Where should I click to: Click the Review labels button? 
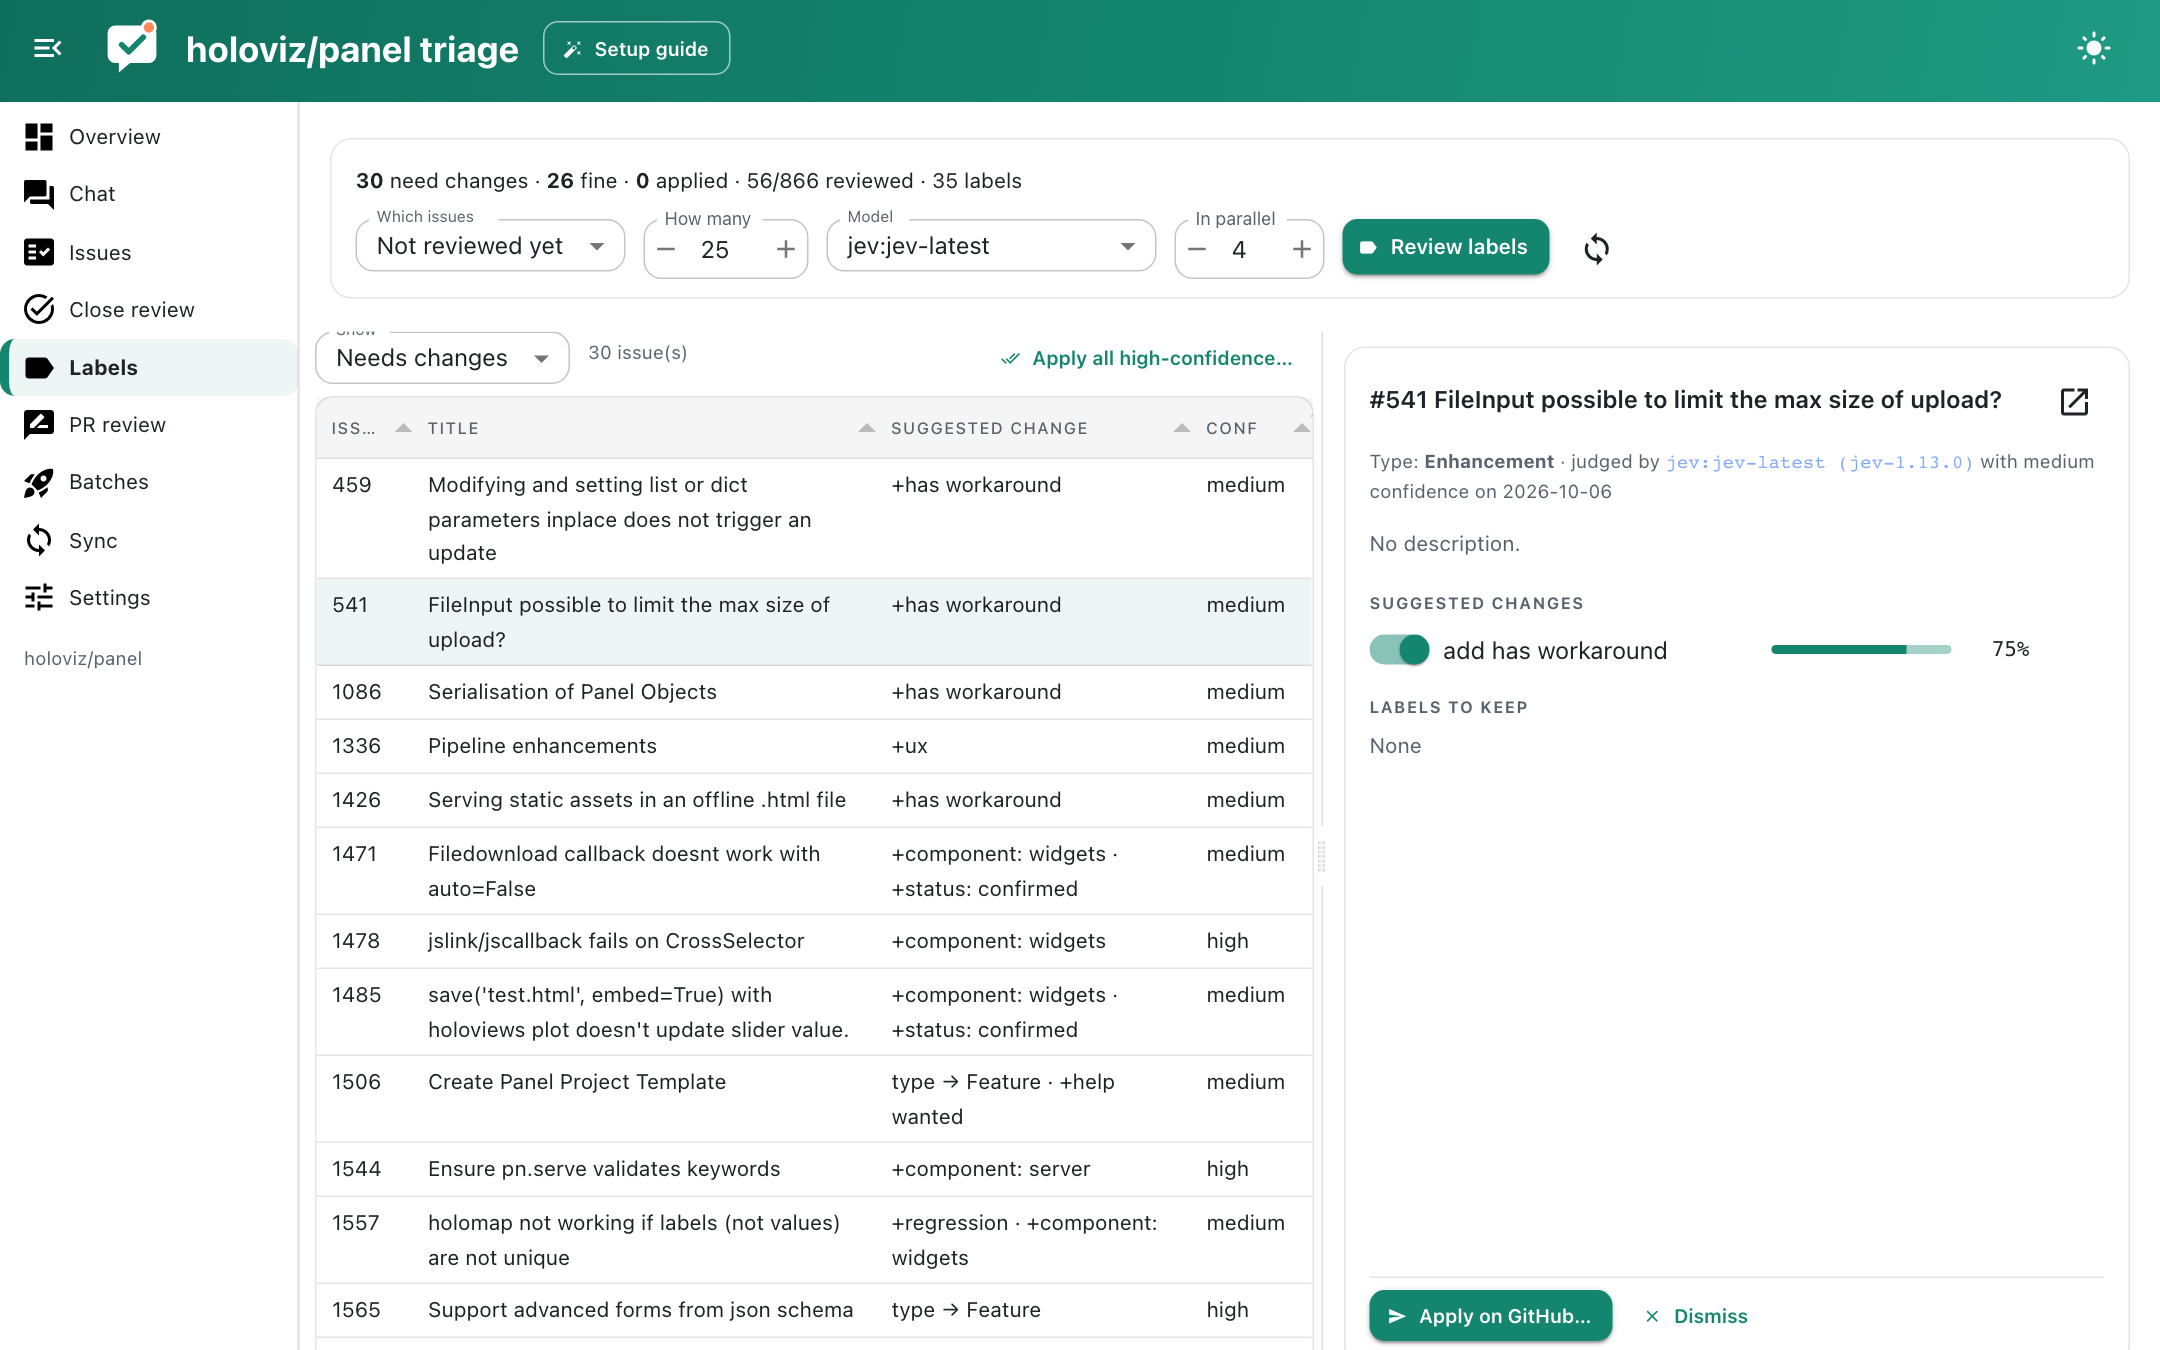tap(1445, 247)
